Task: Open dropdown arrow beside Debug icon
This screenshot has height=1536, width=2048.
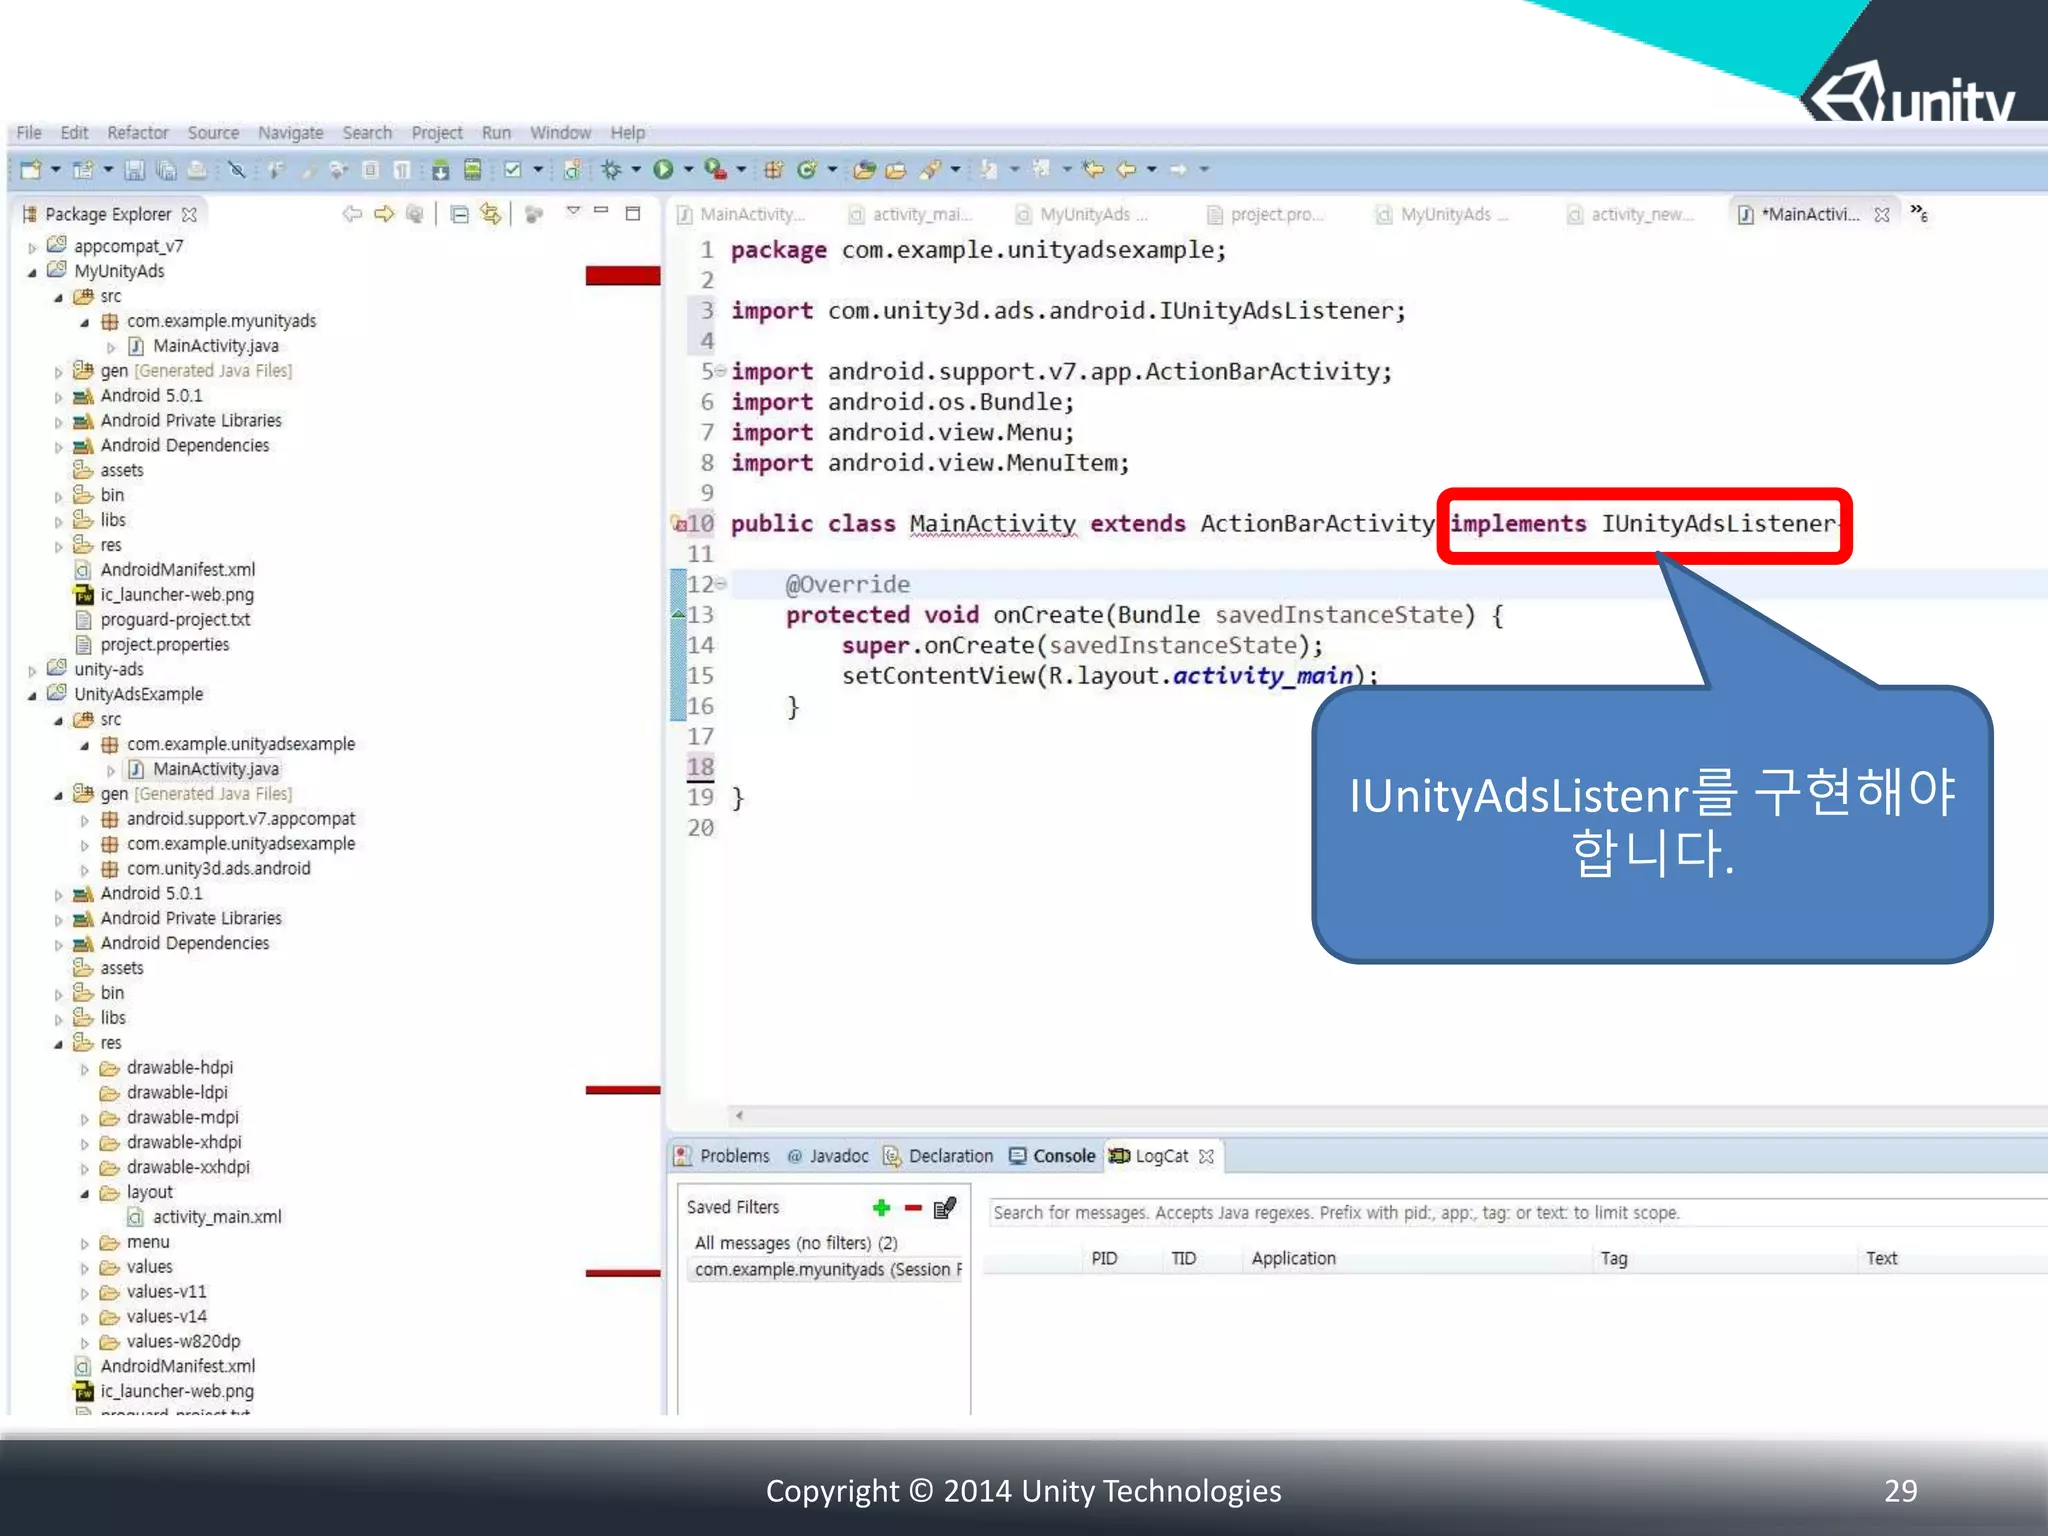Action: coord(636,170)
